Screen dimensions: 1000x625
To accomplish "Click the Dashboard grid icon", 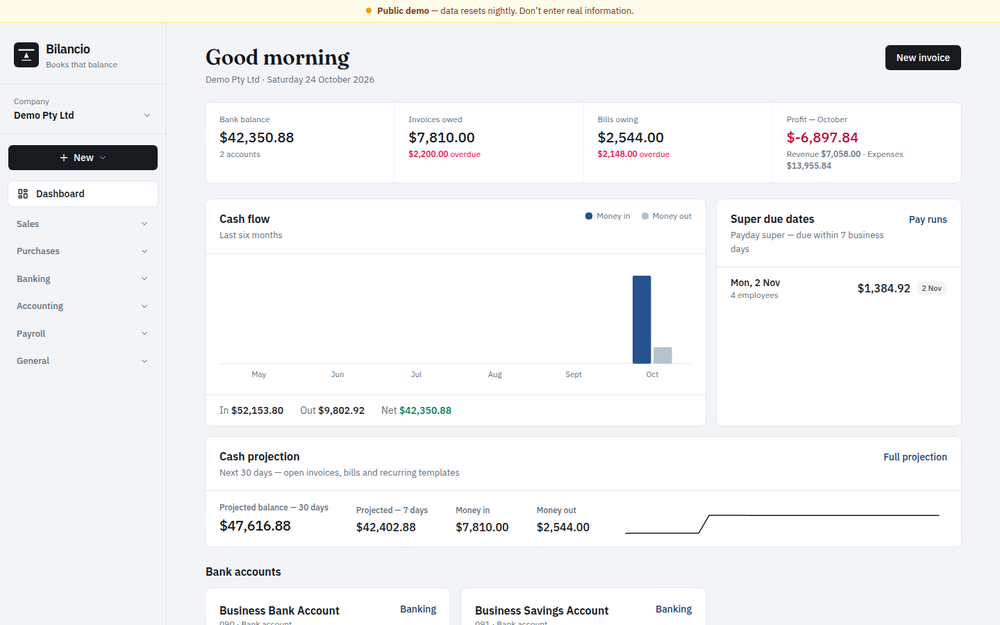I will pyautogui.click(x=23, y=194).
